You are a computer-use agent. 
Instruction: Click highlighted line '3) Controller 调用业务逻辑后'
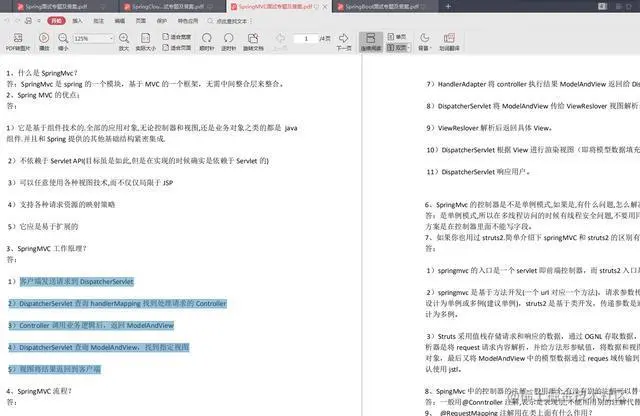point(91,325)
